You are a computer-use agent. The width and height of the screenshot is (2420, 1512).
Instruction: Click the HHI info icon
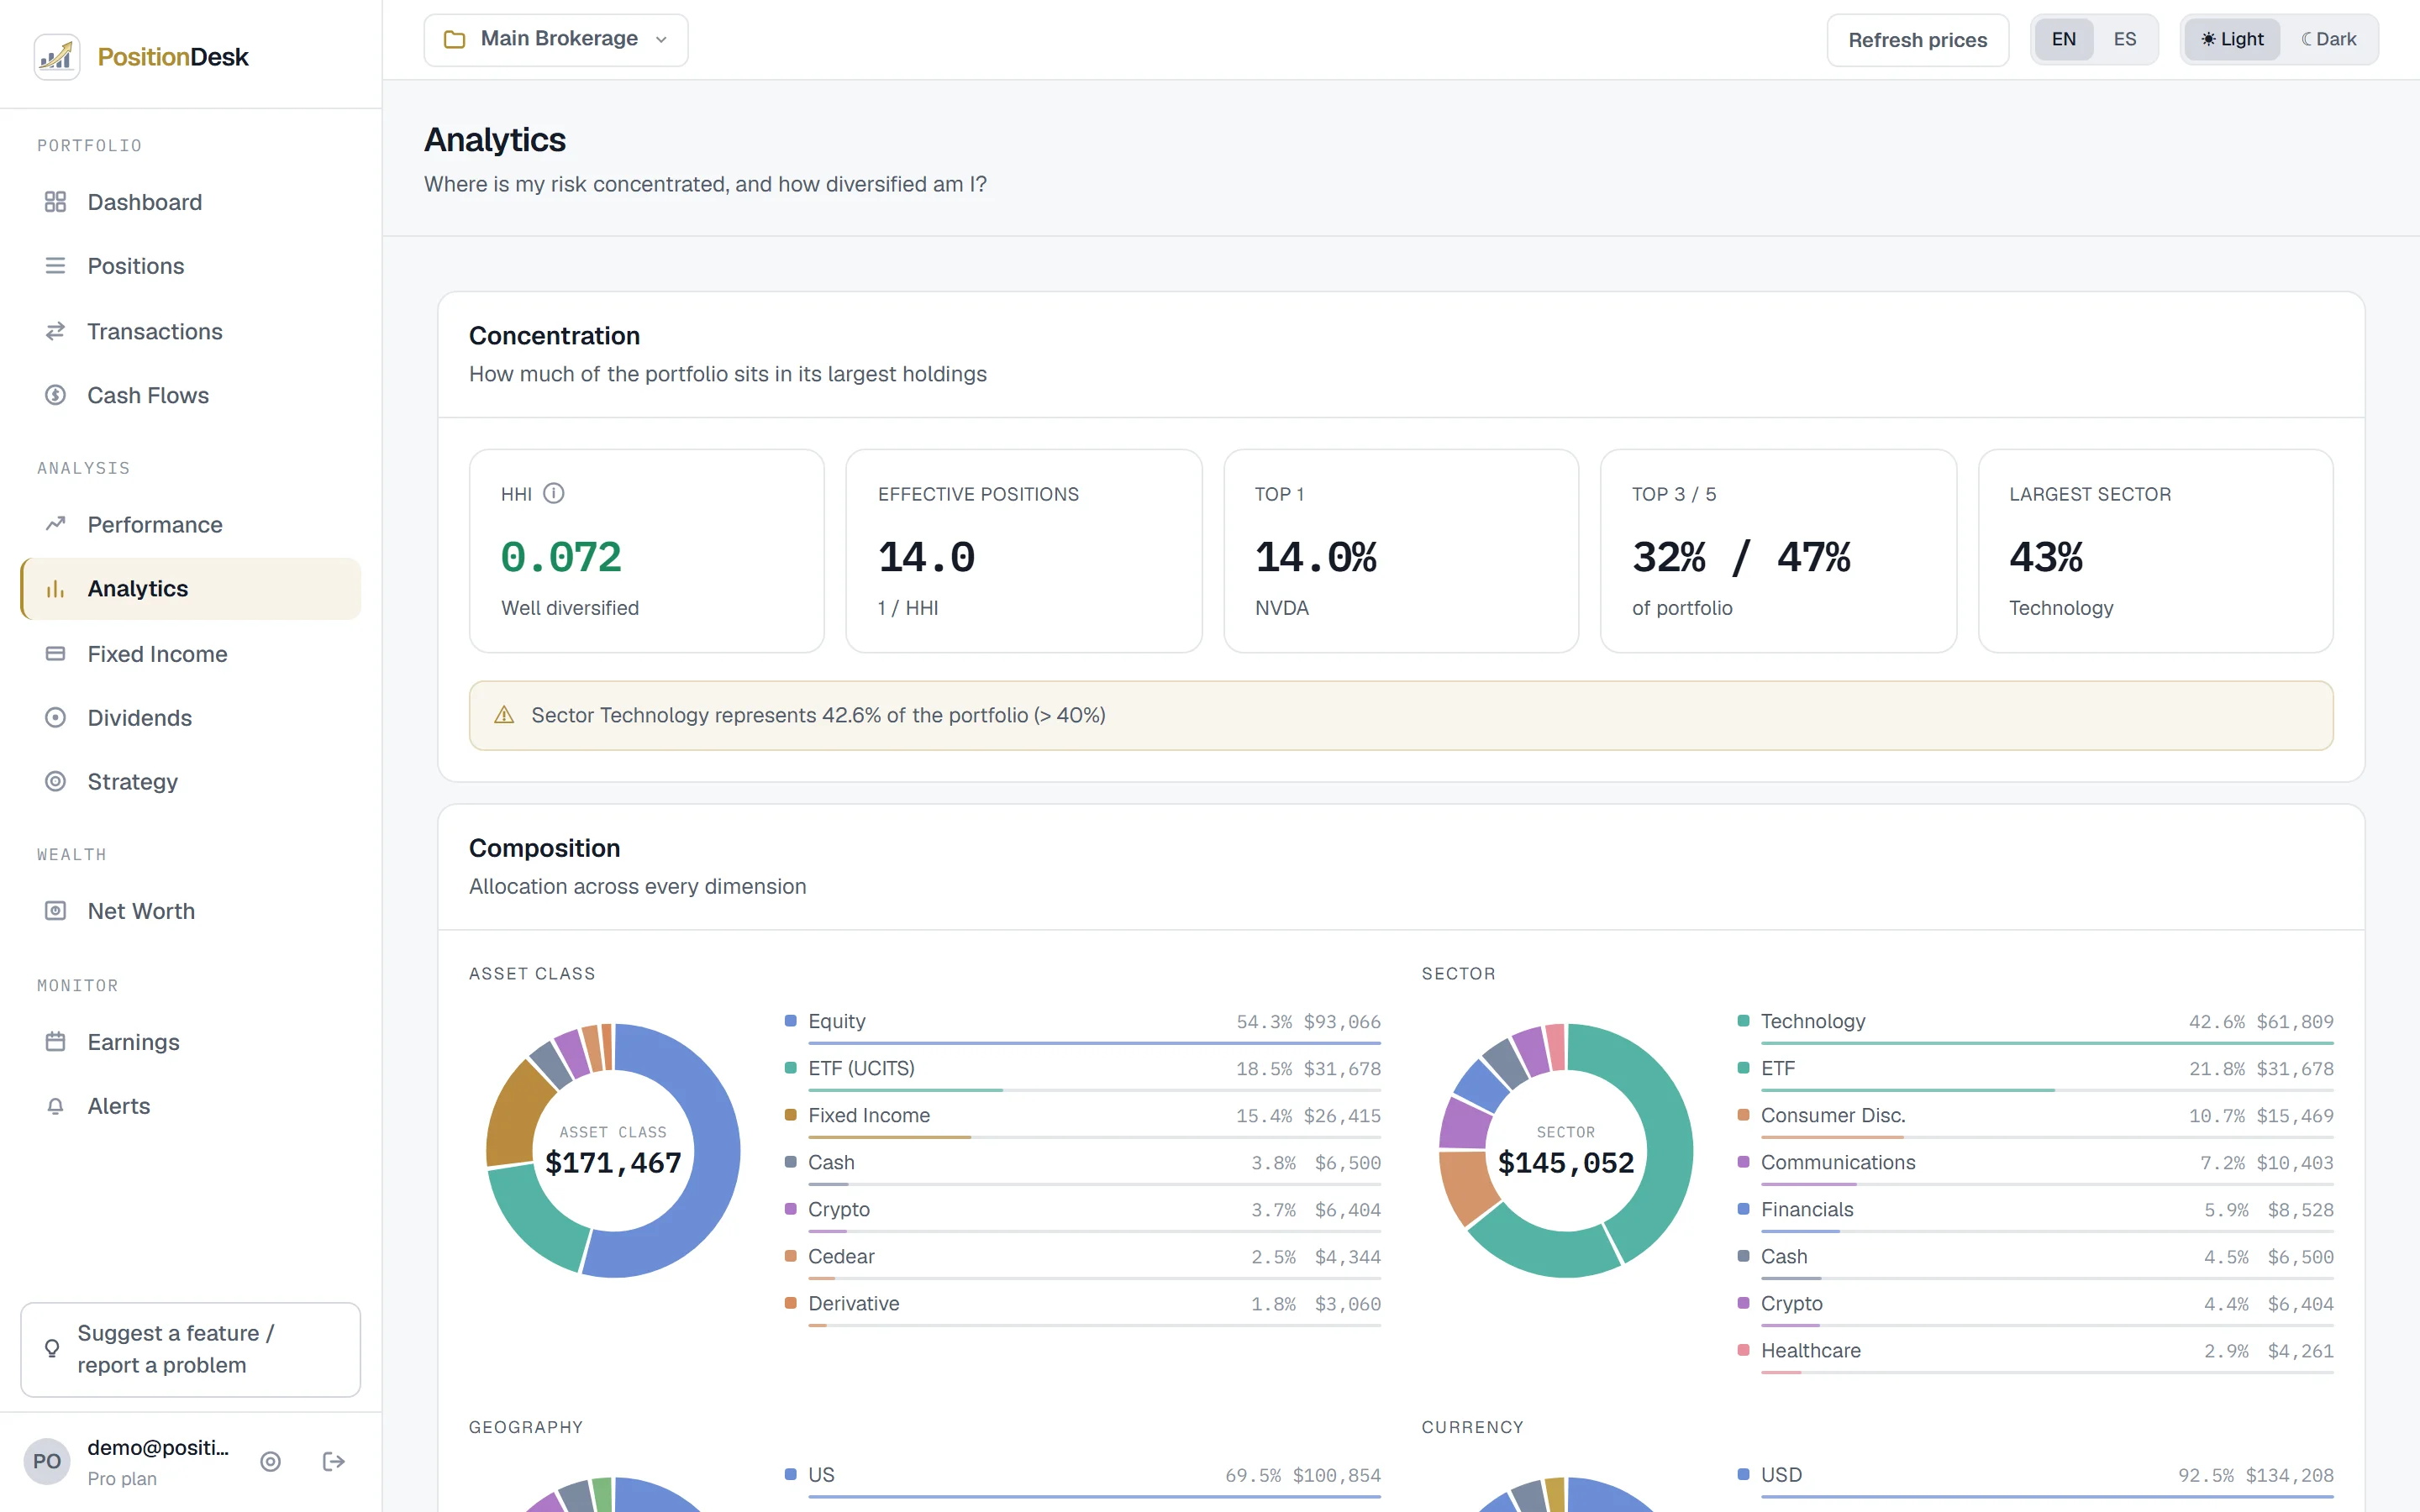pos(554,493)
